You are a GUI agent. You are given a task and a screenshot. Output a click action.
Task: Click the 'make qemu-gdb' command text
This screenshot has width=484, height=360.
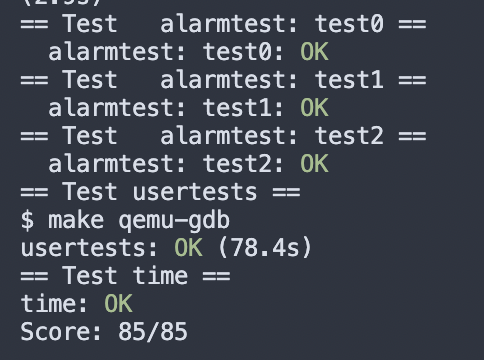tap(139, 221)
